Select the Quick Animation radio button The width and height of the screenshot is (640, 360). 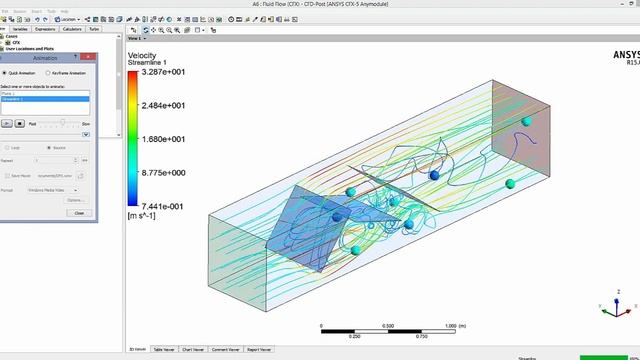(4, 73)
